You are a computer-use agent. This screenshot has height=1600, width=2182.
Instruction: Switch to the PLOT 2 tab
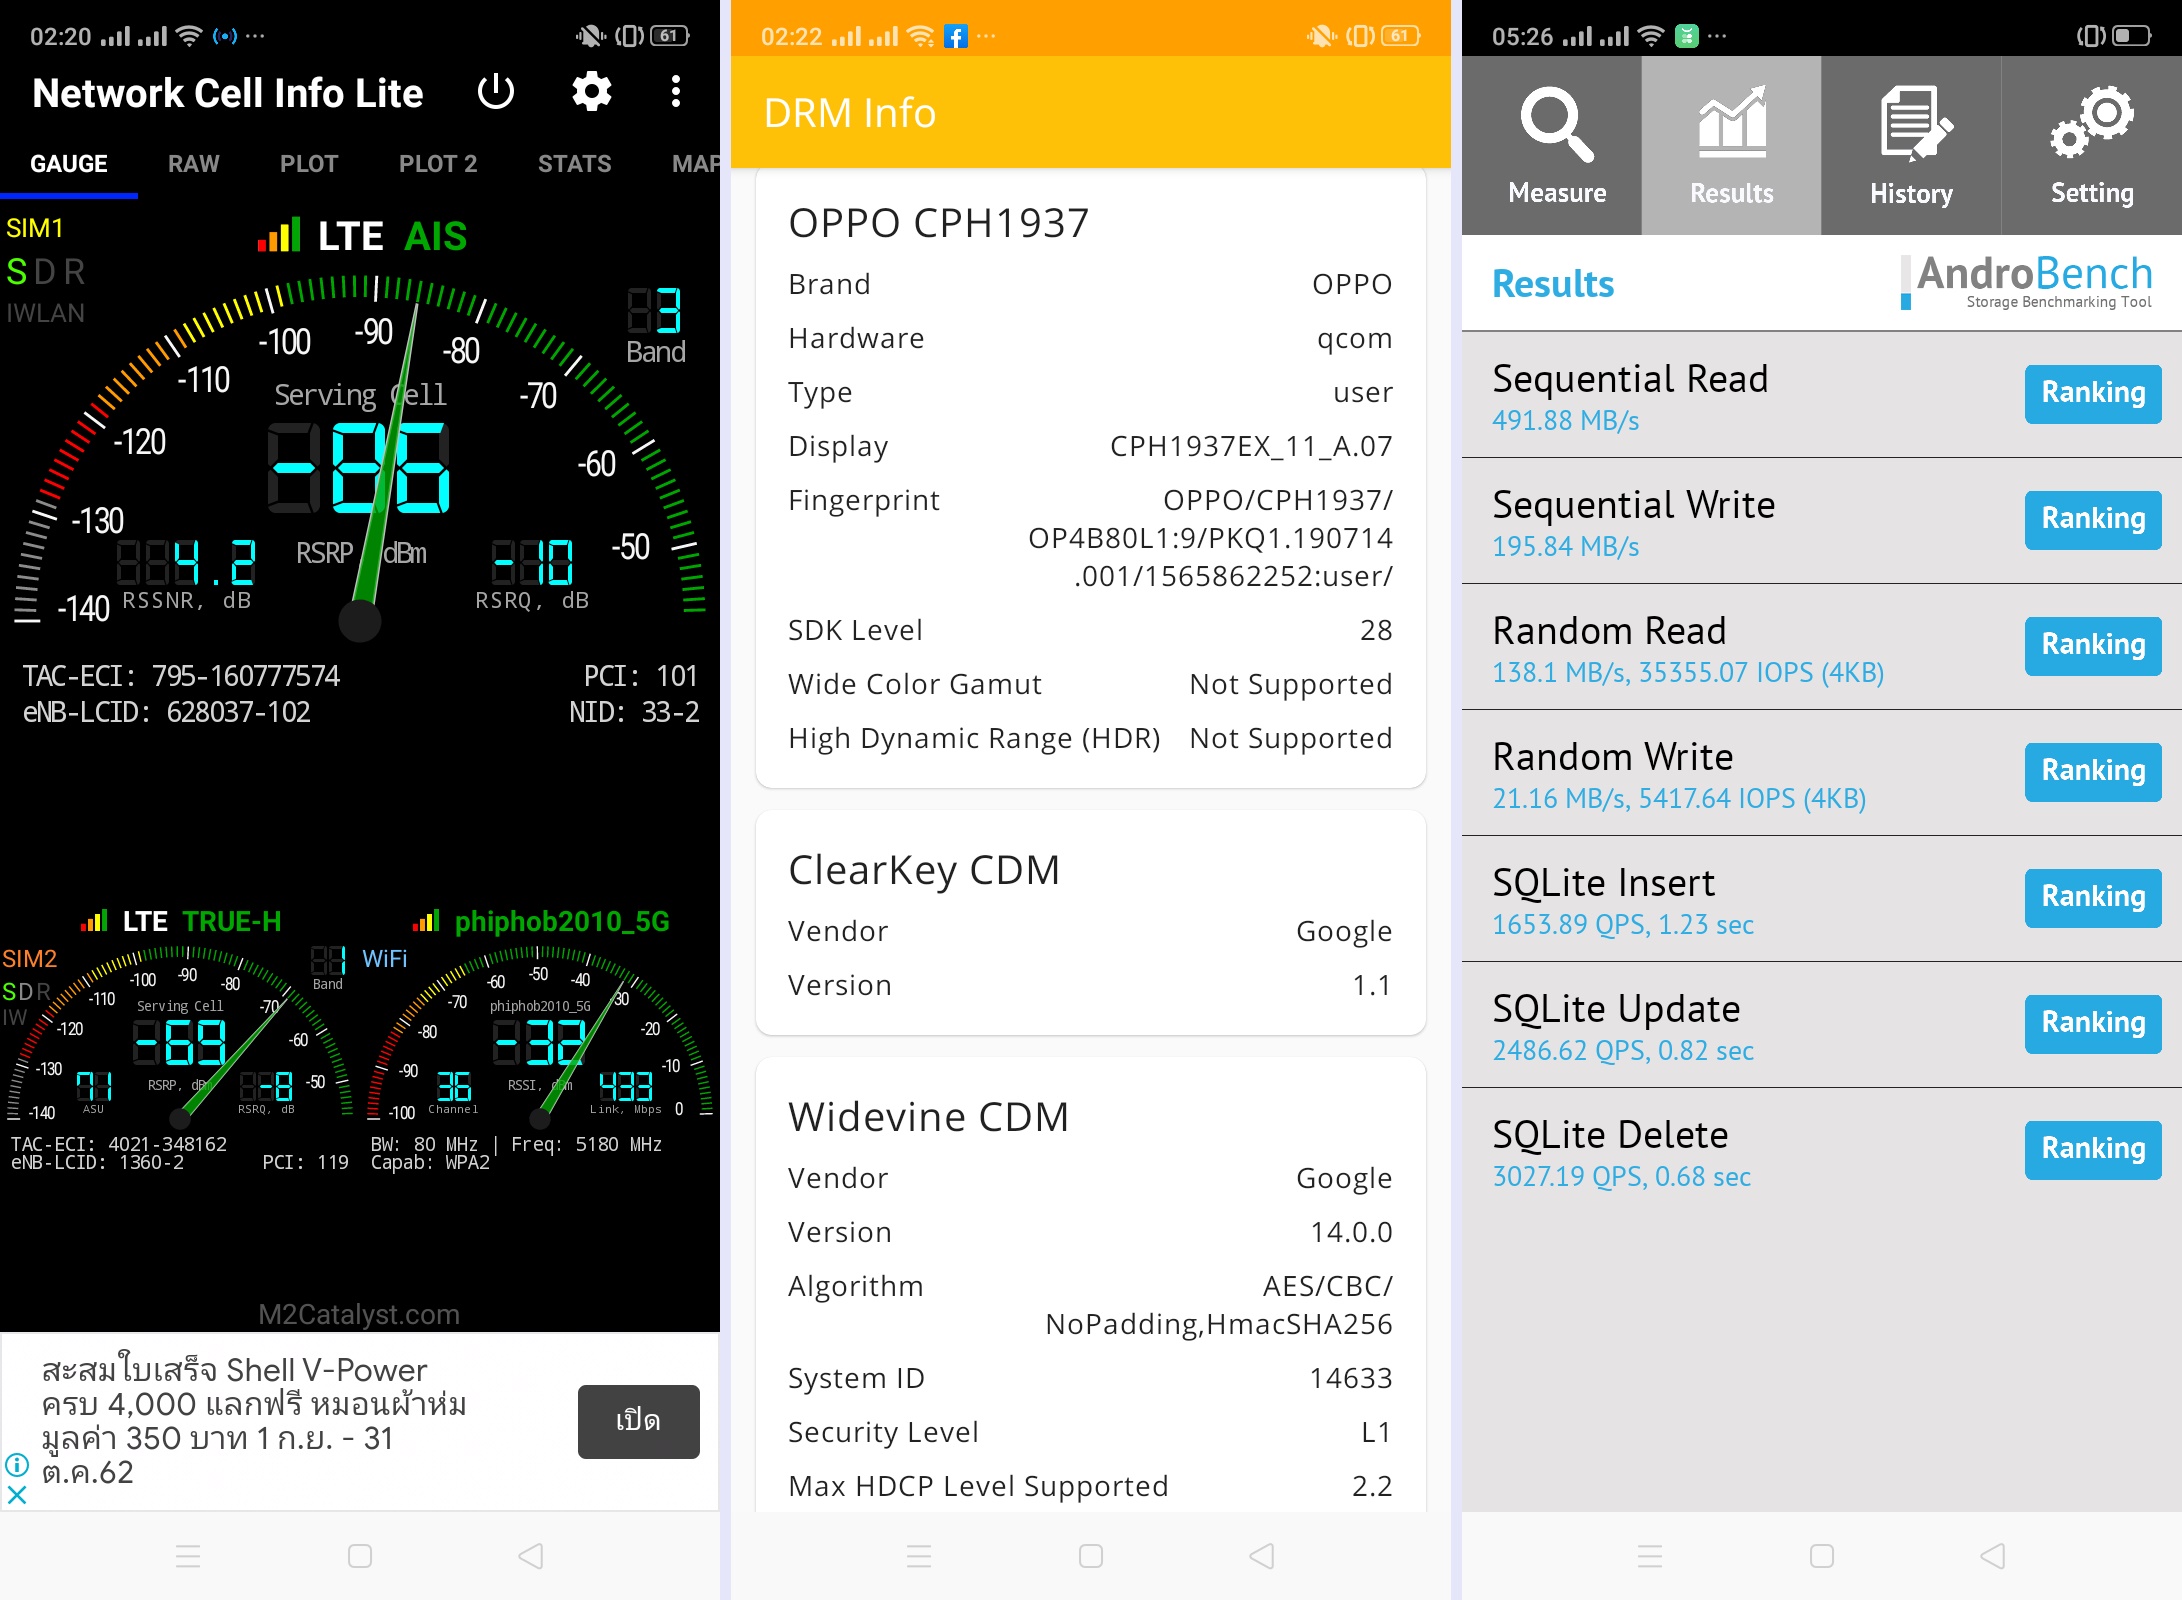(438, 164)
